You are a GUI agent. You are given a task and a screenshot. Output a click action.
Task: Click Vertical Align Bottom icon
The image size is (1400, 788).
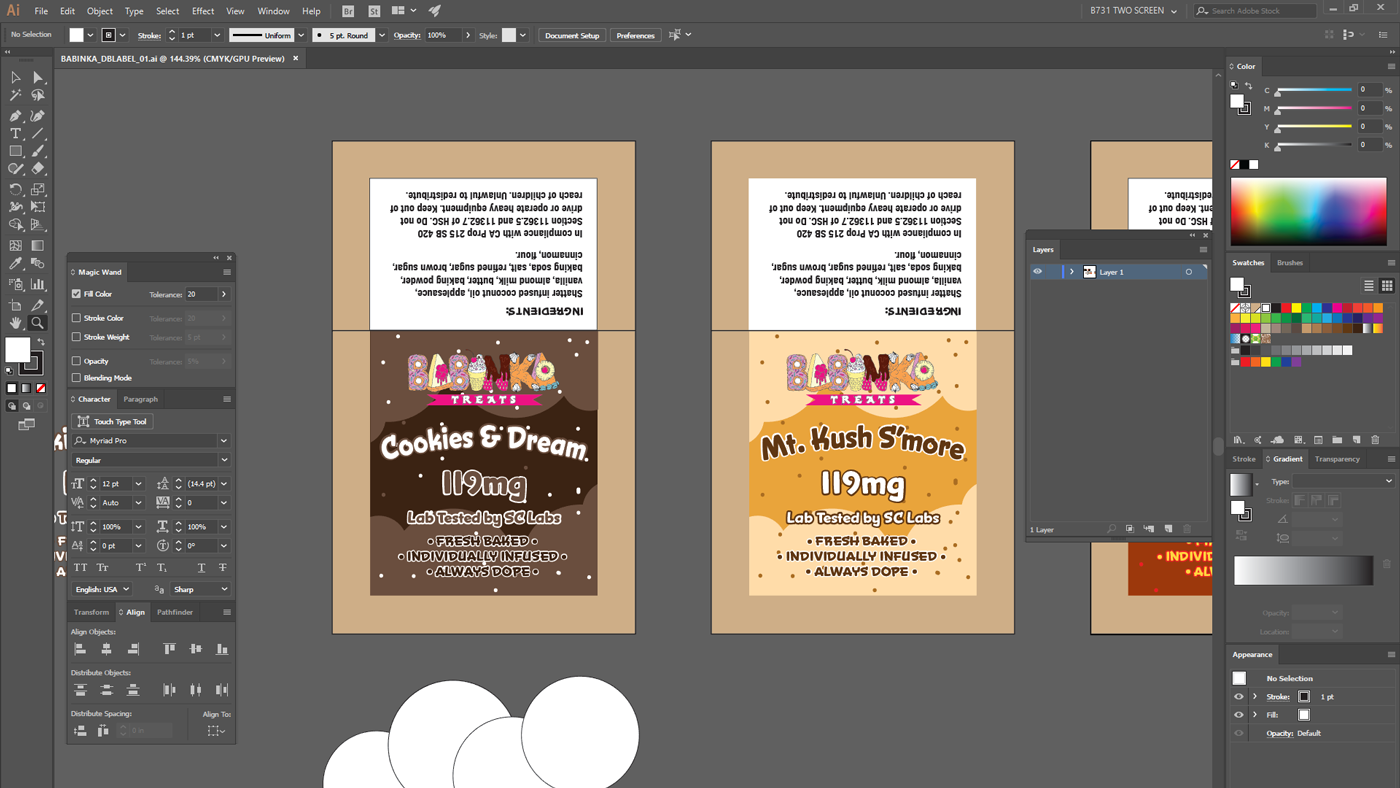[222, 649]
